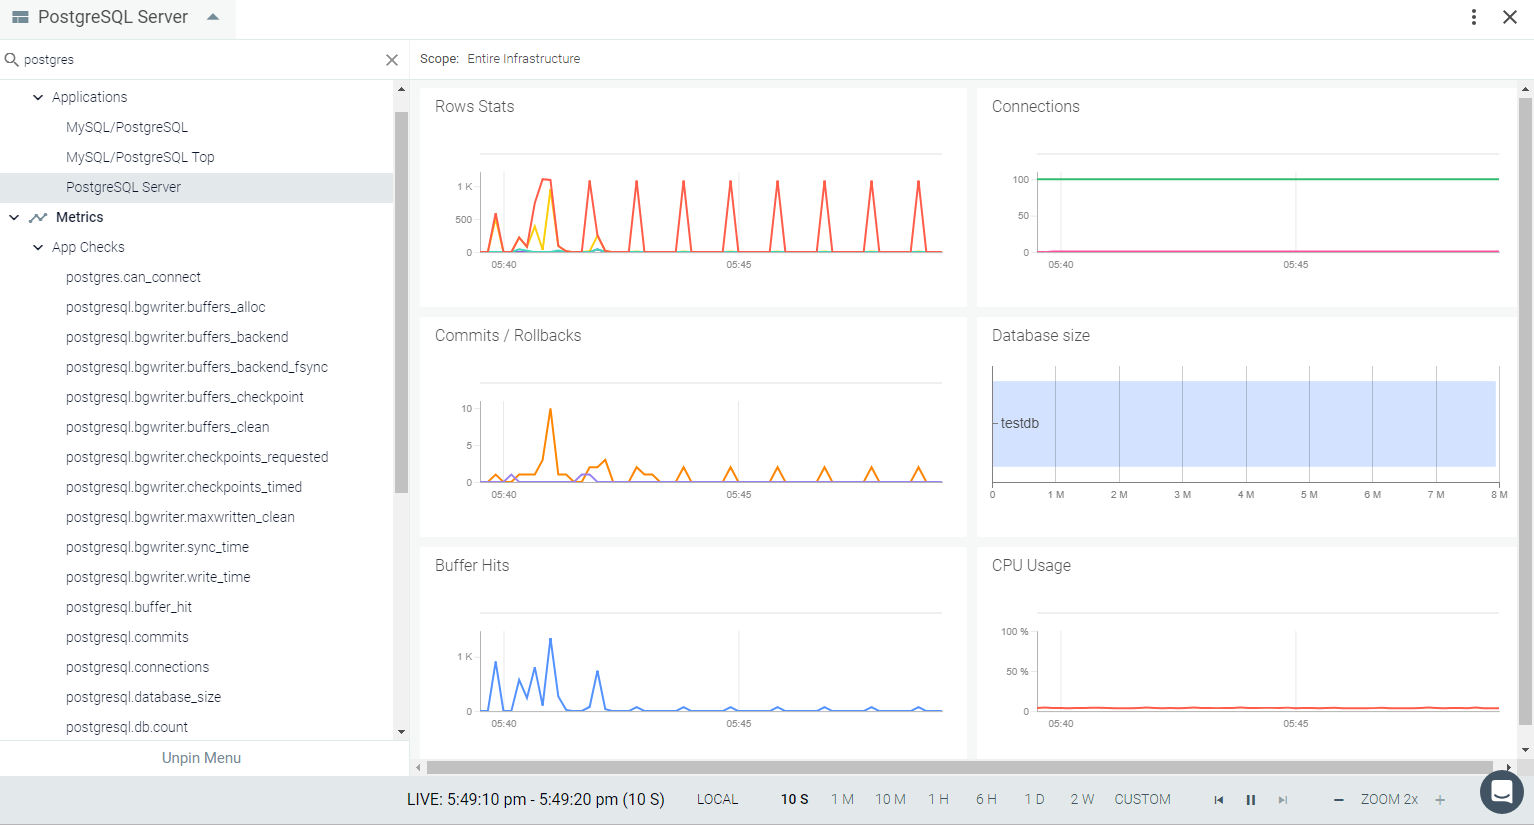
Task: Switch to the 1 H interval
Action: 938,800
